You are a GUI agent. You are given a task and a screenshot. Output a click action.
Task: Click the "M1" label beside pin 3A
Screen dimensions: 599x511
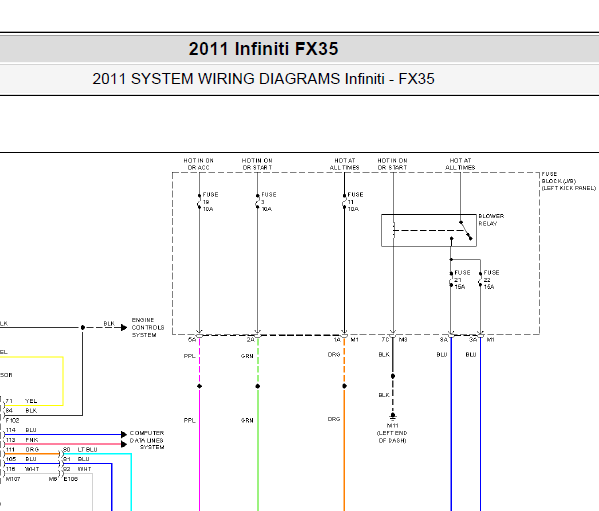click(x=491, y=340)
